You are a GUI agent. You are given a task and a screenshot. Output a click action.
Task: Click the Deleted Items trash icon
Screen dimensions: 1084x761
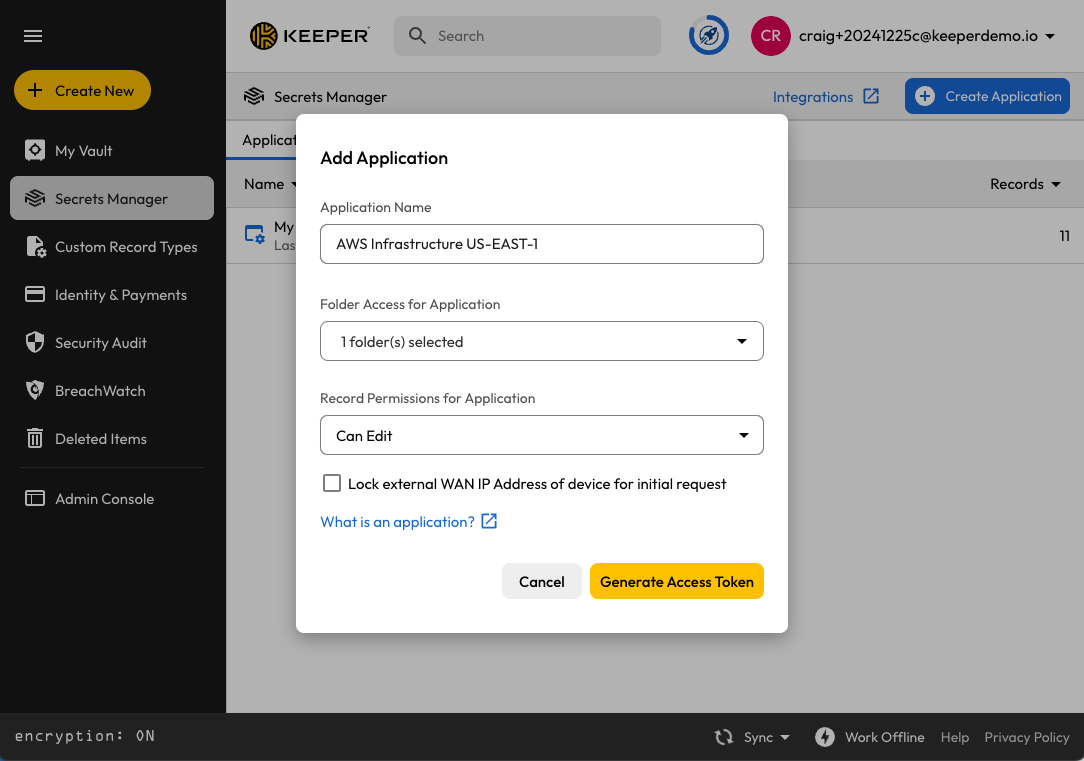point(35,439)
